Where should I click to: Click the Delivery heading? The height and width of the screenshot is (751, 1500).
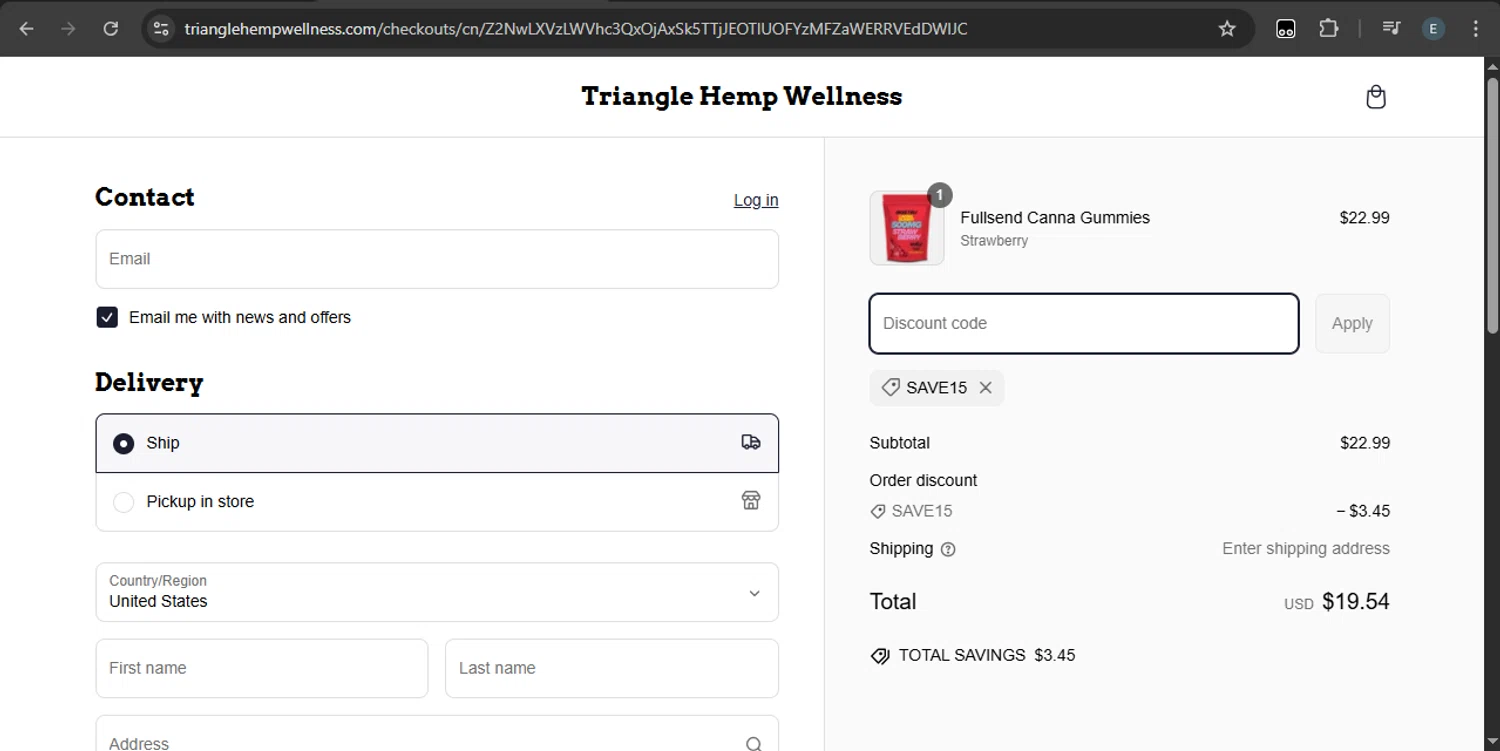coord(149,383)
